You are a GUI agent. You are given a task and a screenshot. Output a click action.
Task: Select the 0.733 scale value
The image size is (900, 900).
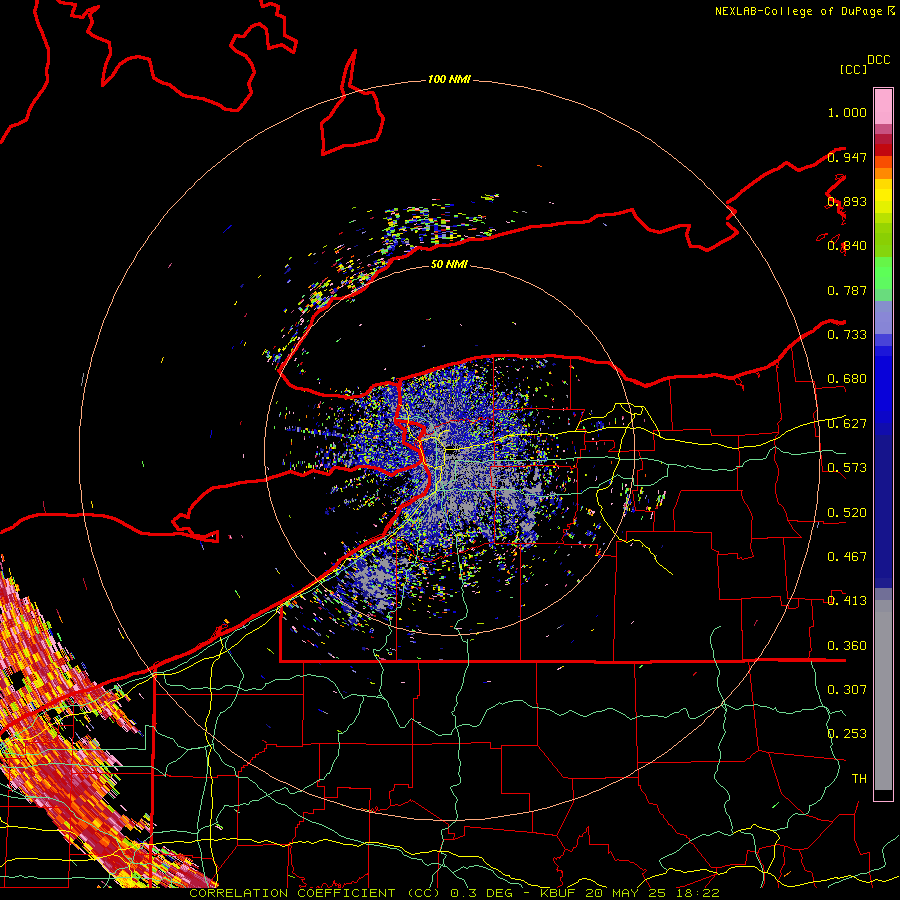[x=847, y=335]
